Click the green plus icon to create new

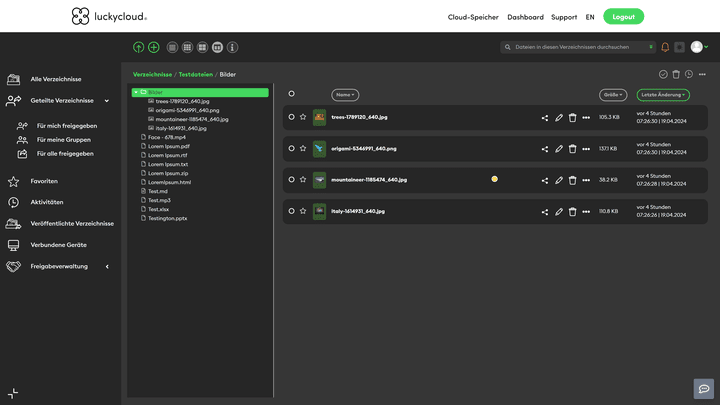coord(154,47)
